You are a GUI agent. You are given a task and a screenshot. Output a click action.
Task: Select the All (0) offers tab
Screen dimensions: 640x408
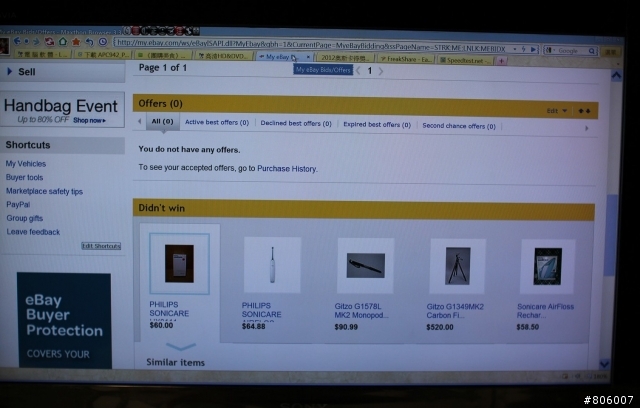pyautogui.click(x=162, y=121)
